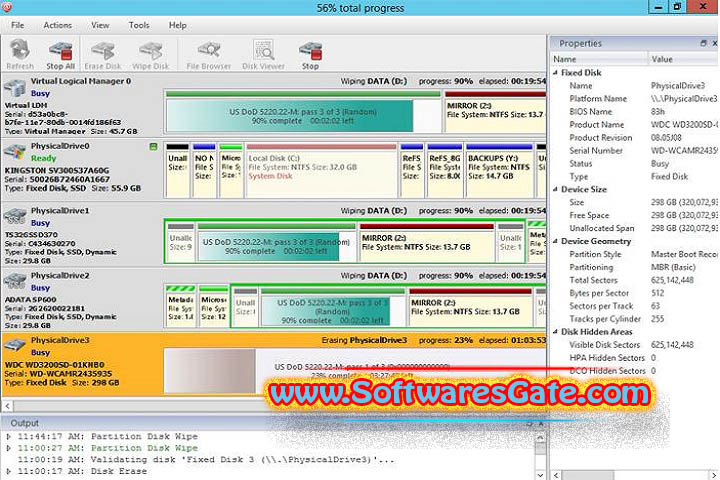Screen dimensions: 720x480
Task: Click the Value column header in Properties
Action: click(683, 59)
